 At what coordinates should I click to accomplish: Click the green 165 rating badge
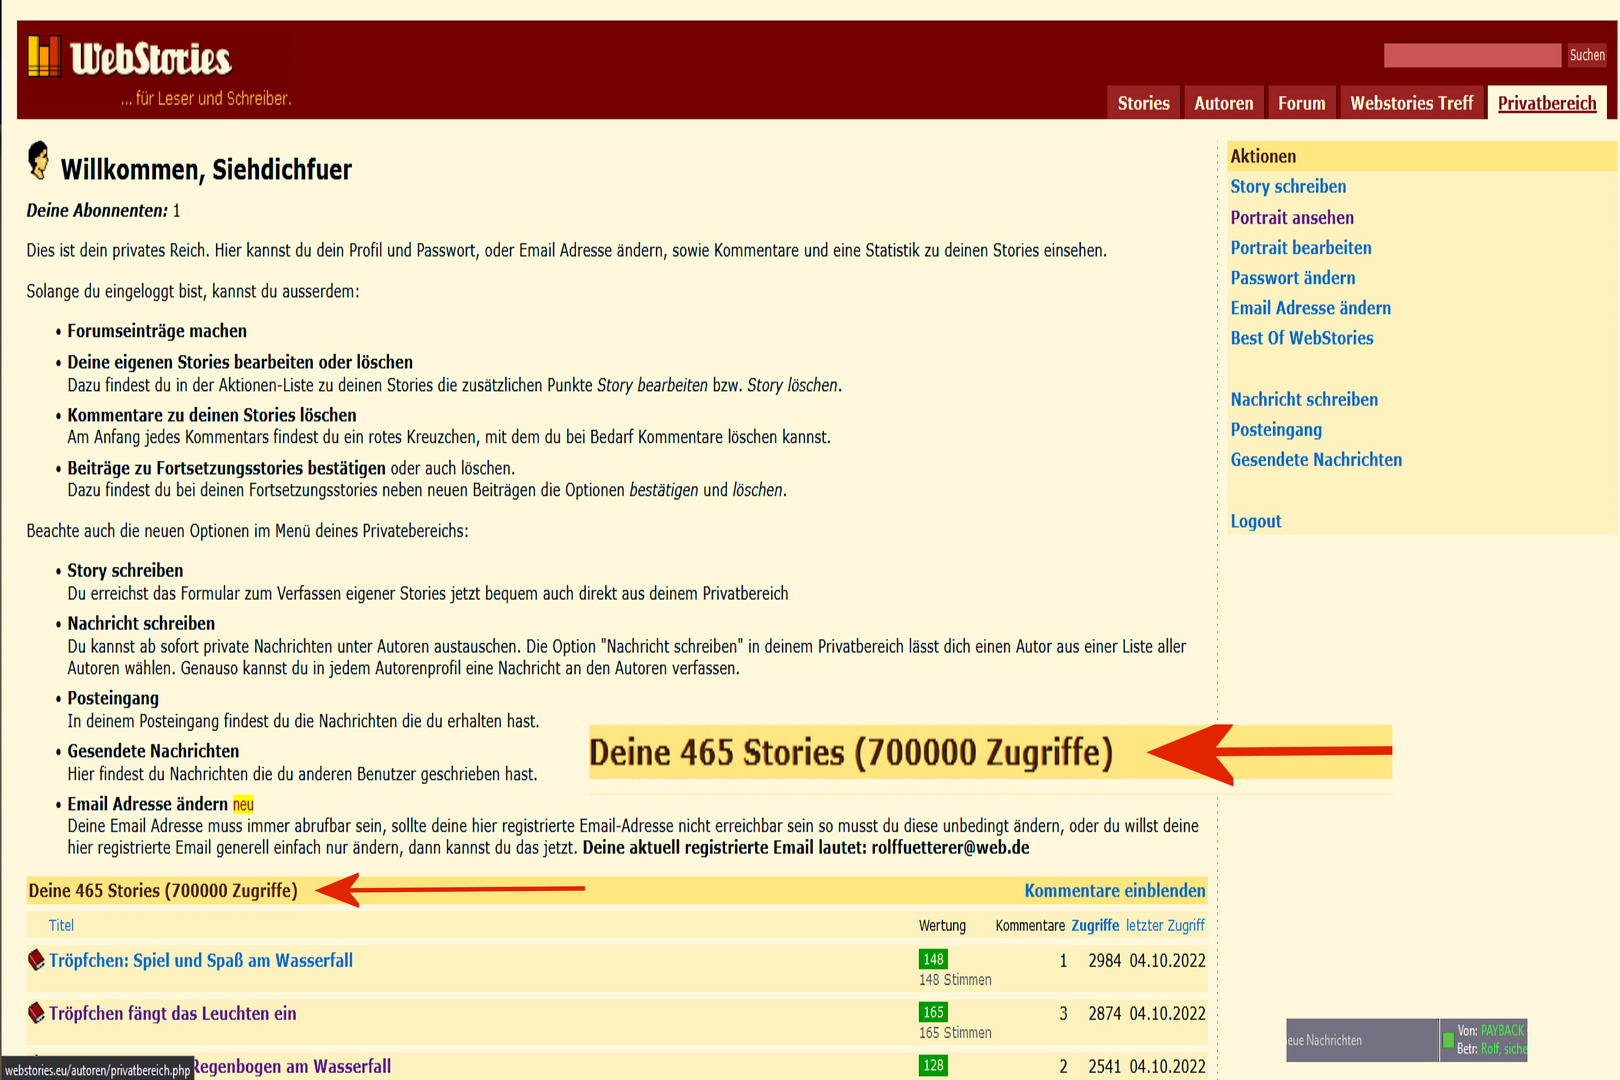point(933,1012)
